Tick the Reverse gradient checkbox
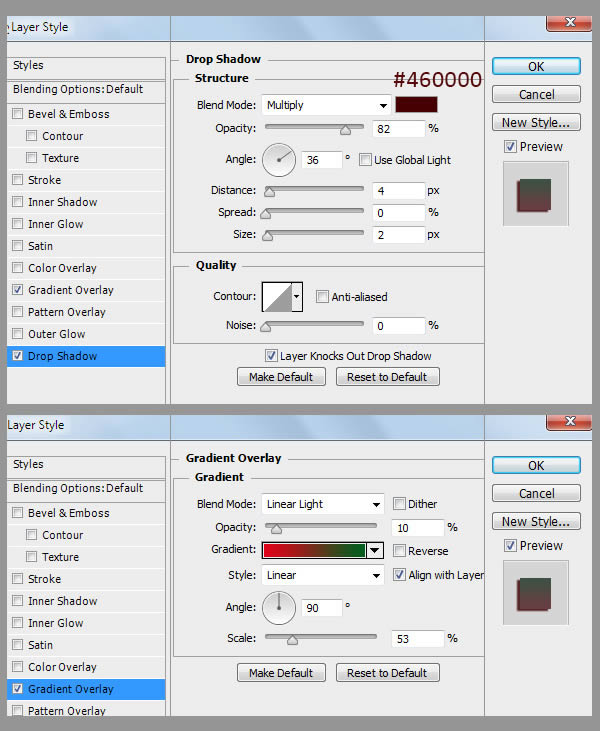Screen dimensions: 600x731 (400, 551)
